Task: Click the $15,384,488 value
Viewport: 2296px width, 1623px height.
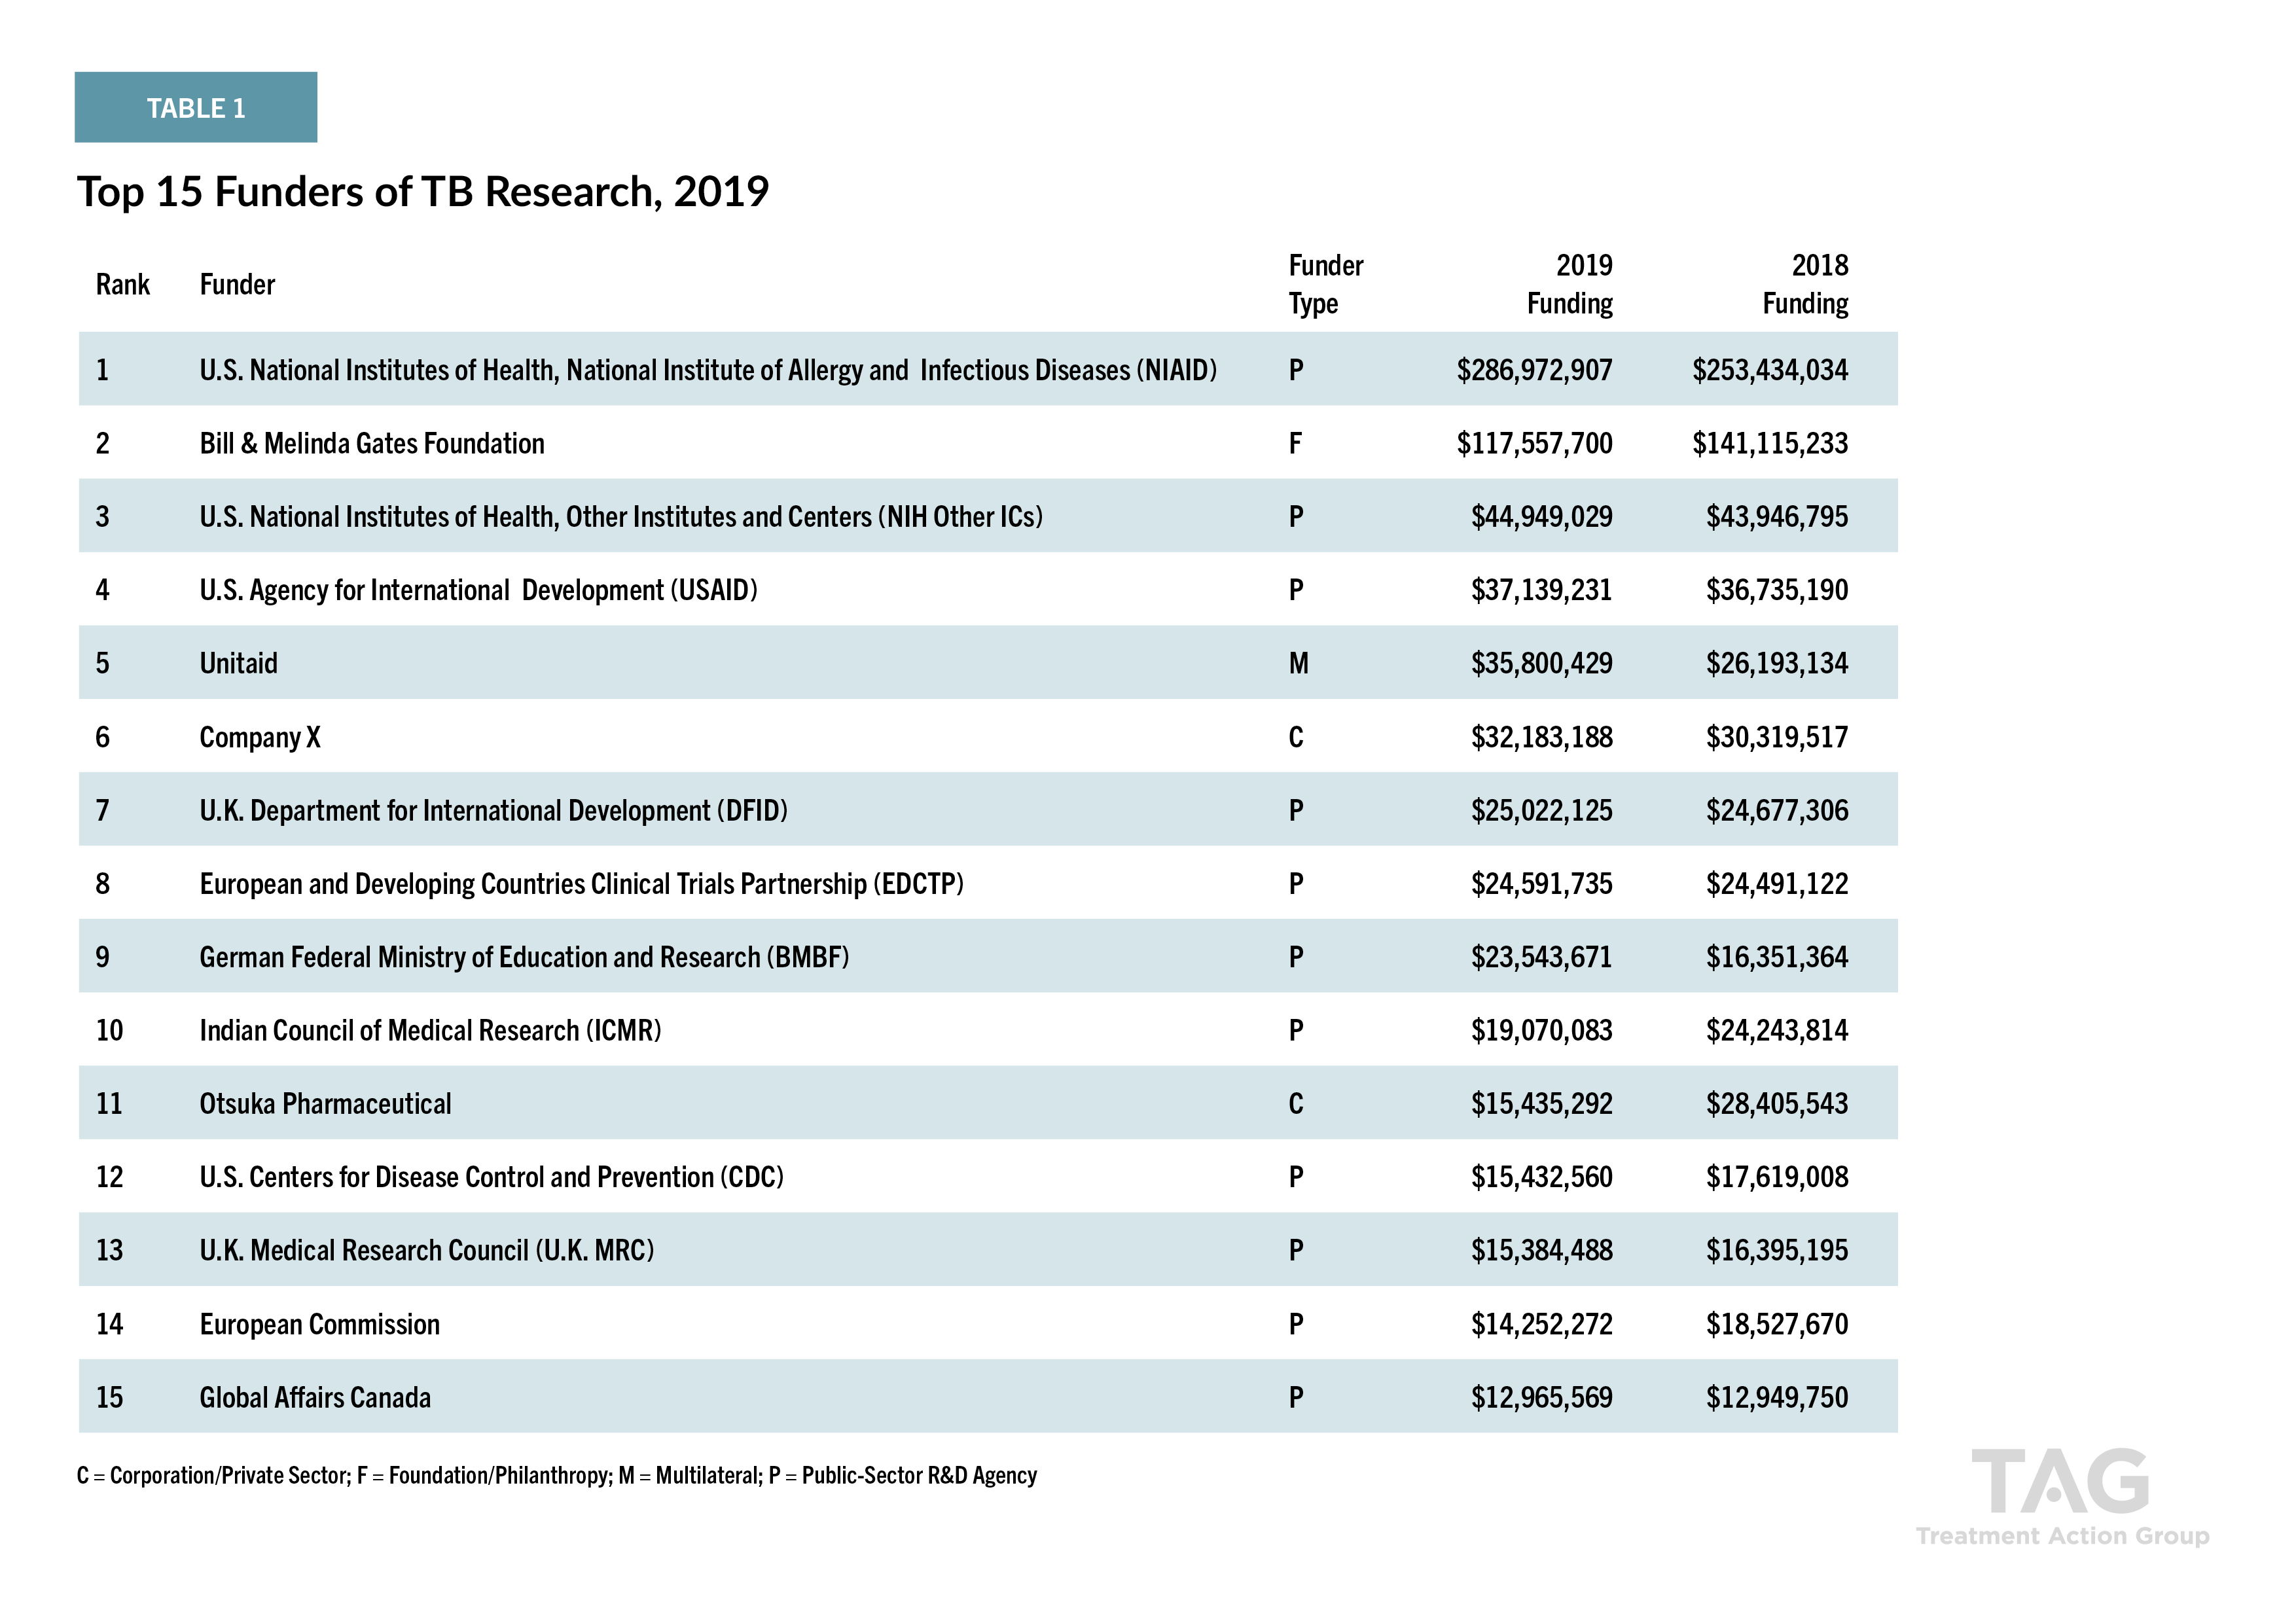Action: (x=1541, y=1251)
